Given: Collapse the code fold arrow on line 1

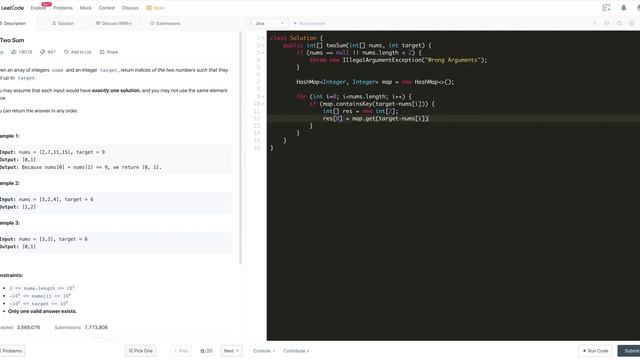Looking at the screenshot, I should 263,38.
